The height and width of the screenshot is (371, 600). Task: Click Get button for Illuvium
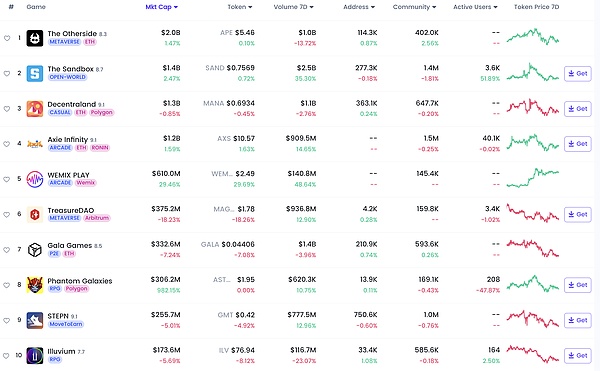point(578,356)
